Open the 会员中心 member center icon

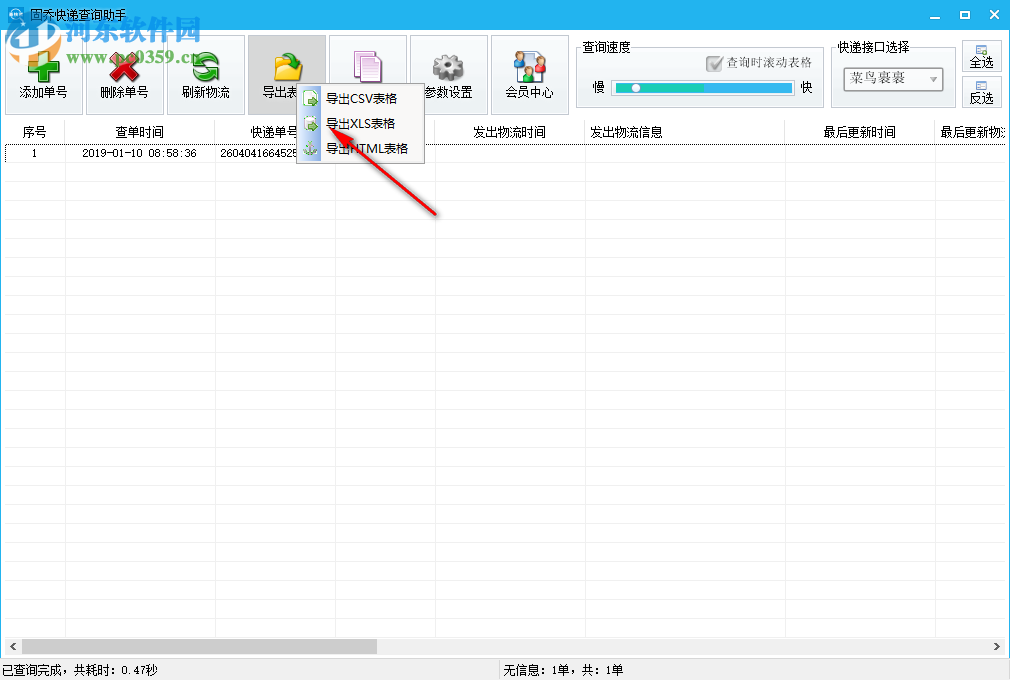[x=529, y=63]
